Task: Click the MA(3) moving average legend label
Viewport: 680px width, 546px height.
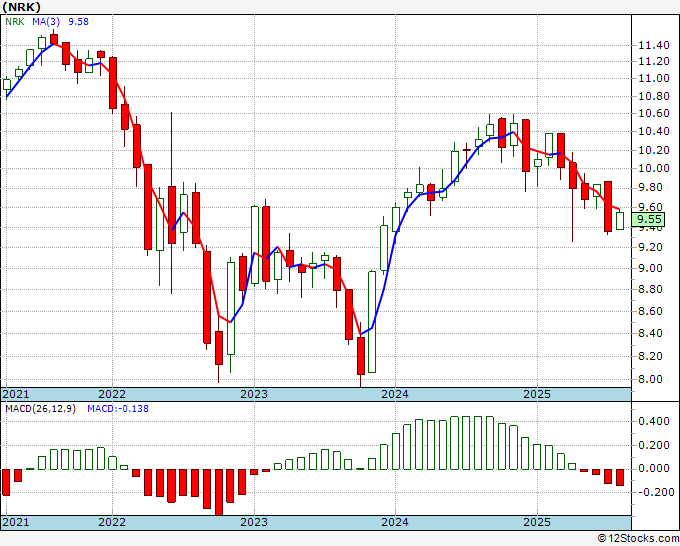Action: tap(46, 21)
